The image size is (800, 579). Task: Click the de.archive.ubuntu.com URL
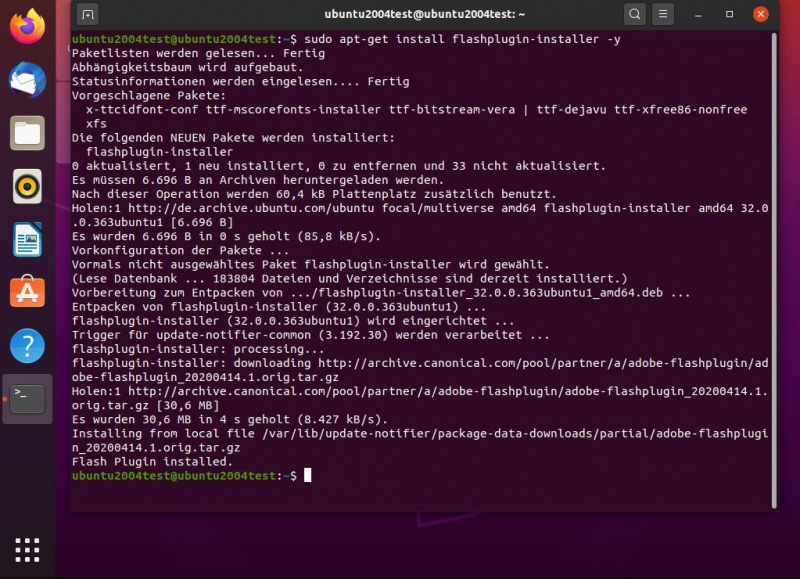click(x=251, y=208)
